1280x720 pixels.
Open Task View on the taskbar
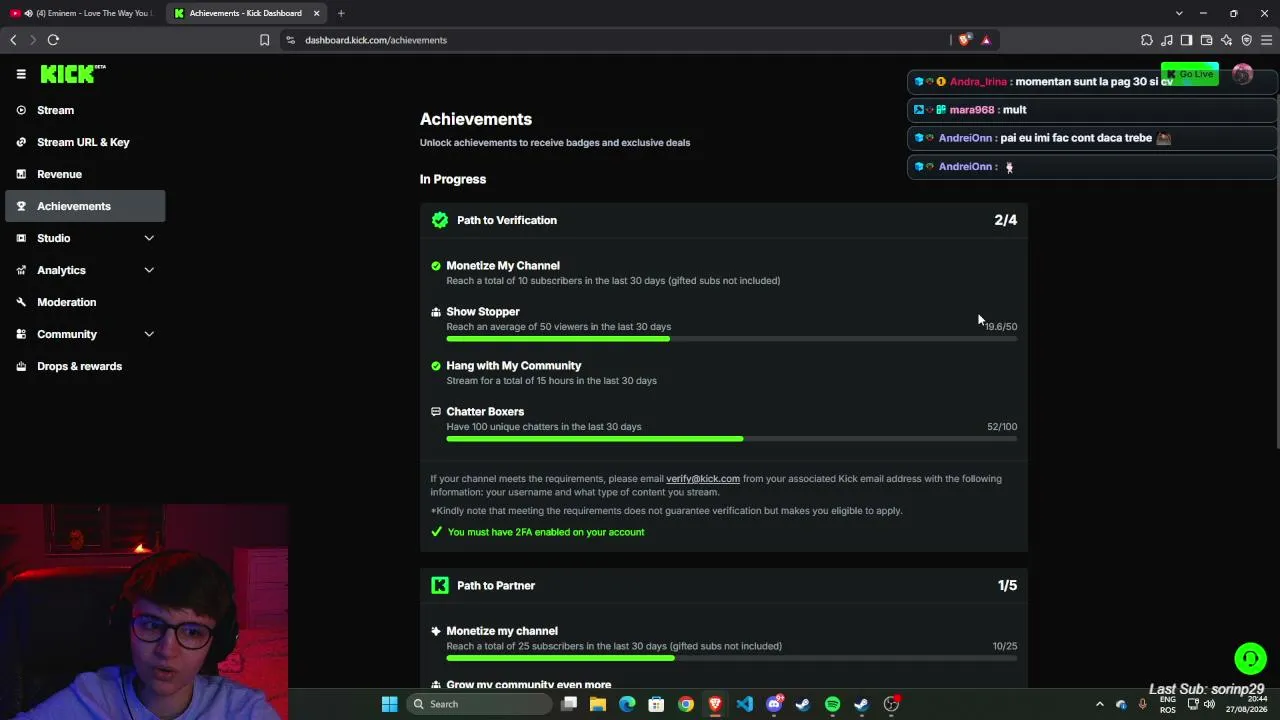pos(569,704)
